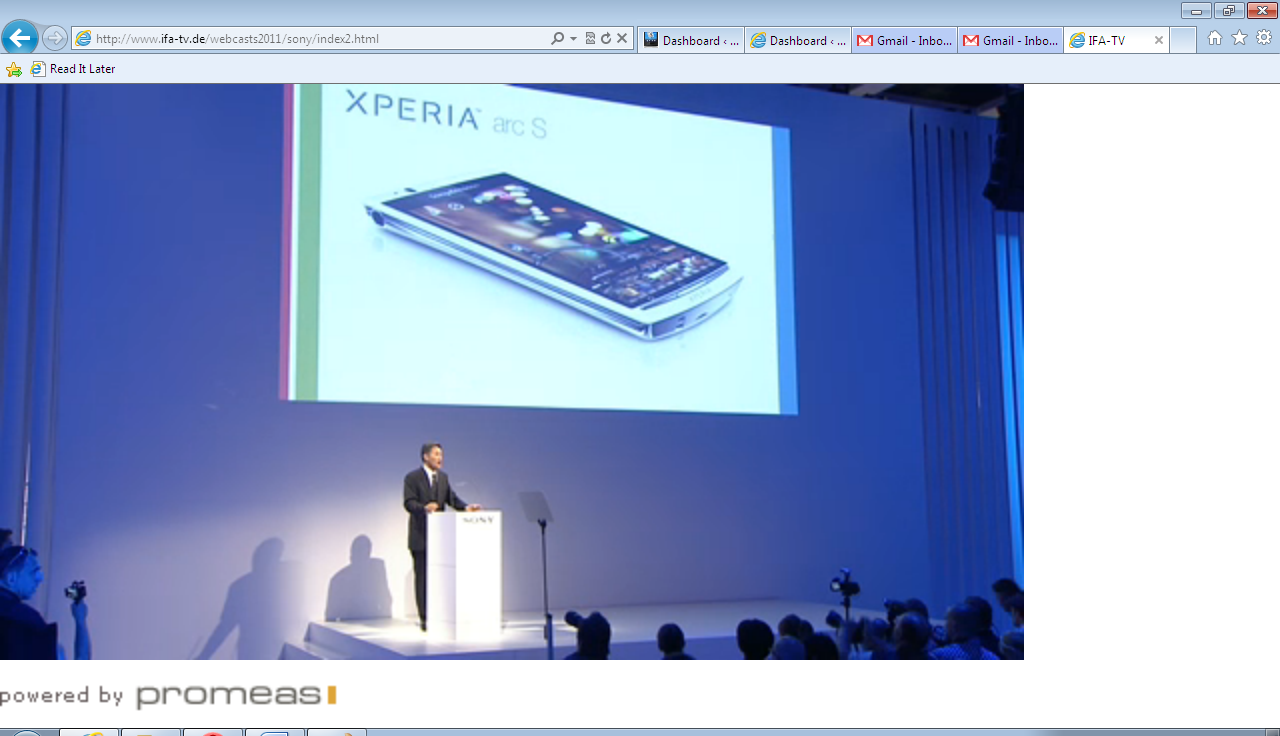Click the Read It Later bookmark
This screenshot has height=736, width=1280.
pyautogui.click(x=73, y=69)
